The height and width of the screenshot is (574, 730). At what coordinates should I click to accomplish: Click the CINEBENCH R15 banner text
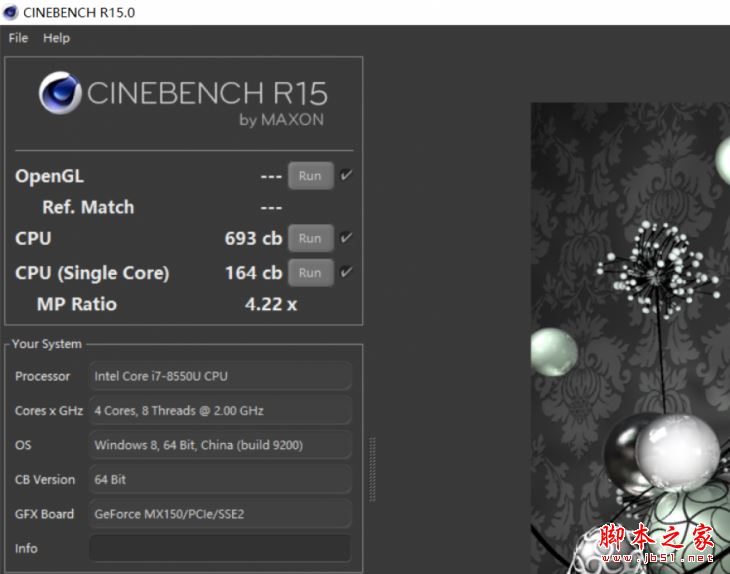207,93
